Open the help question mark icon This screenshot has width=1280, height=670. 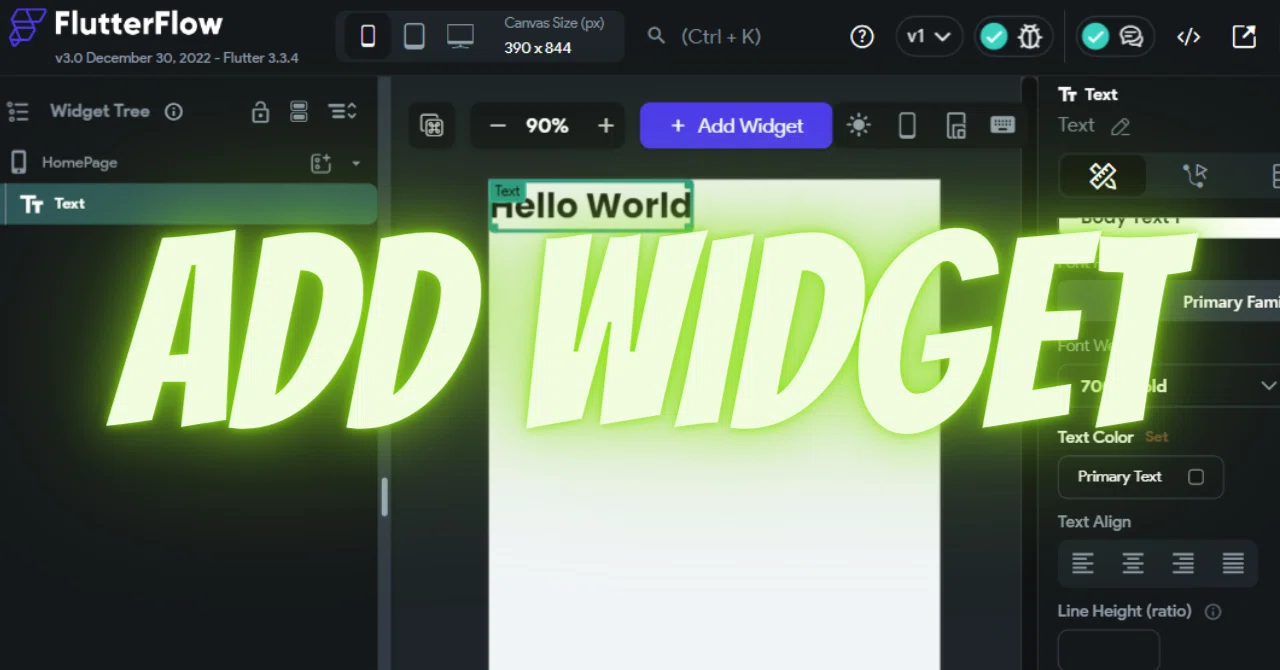[862, 36]
